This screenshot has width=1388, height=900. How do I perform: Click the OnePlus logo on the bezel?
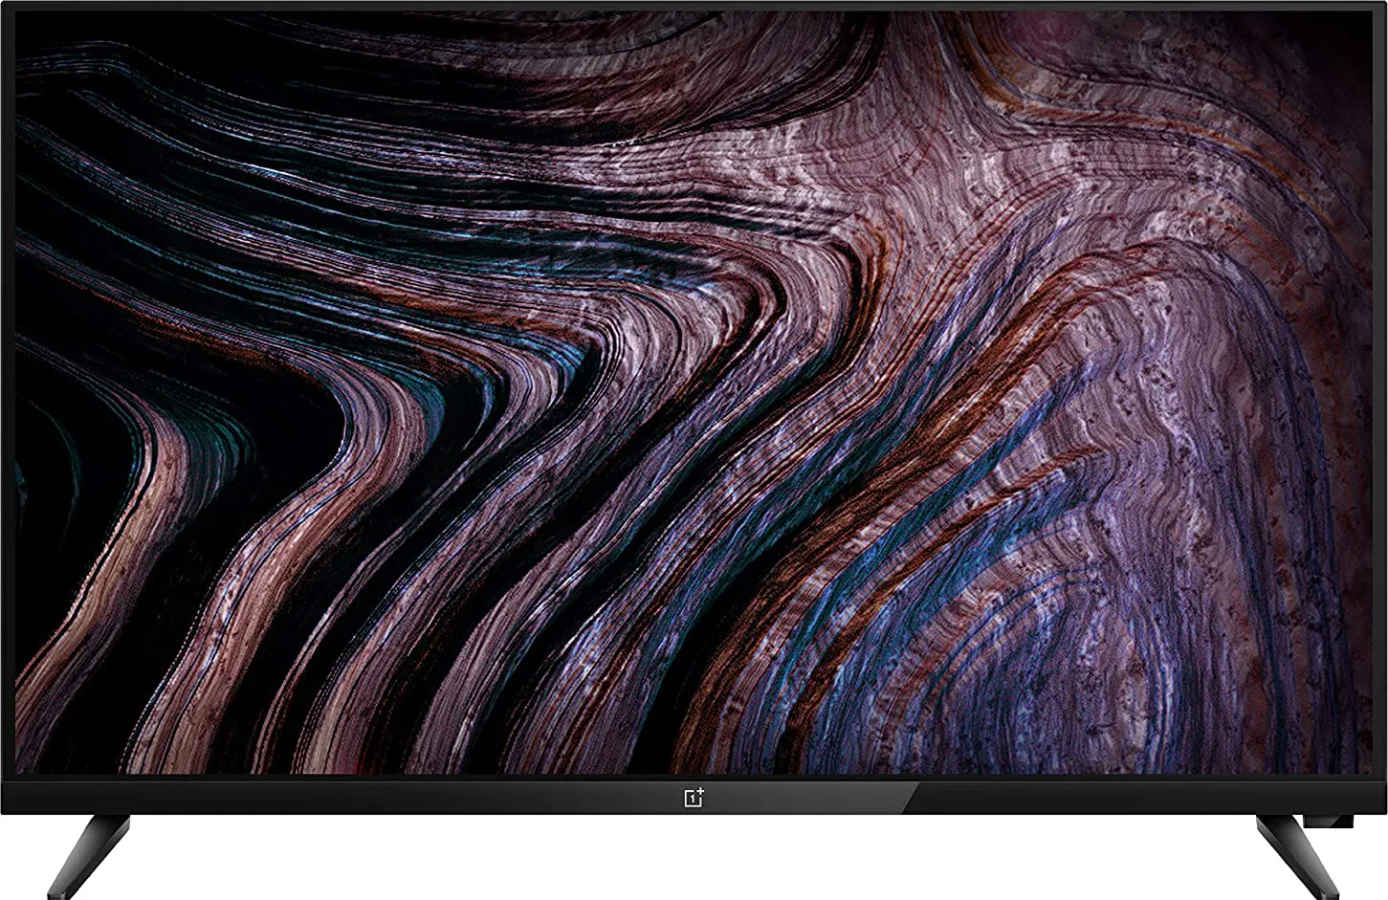[x=694, y=796]
